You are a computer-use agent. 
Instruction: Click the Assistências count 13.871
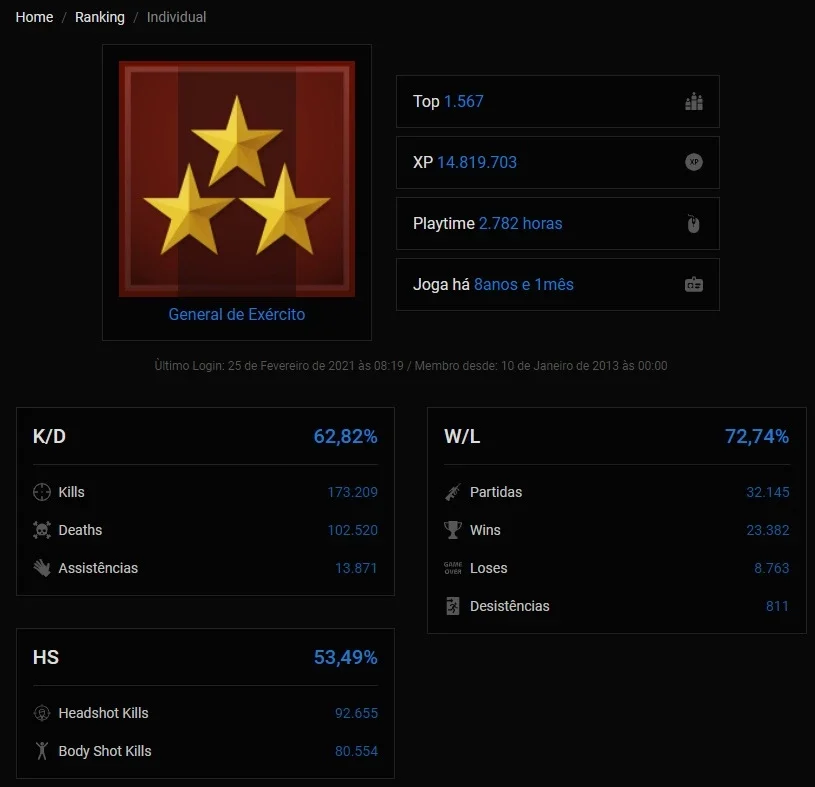coord(356,568)
